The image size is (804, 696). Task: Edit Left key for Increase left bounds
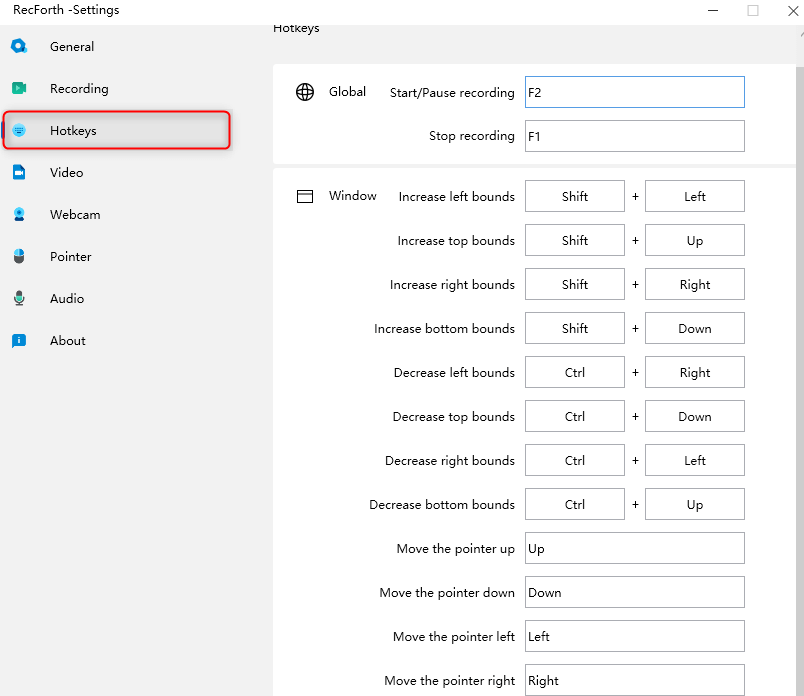[x=695, y=196]
